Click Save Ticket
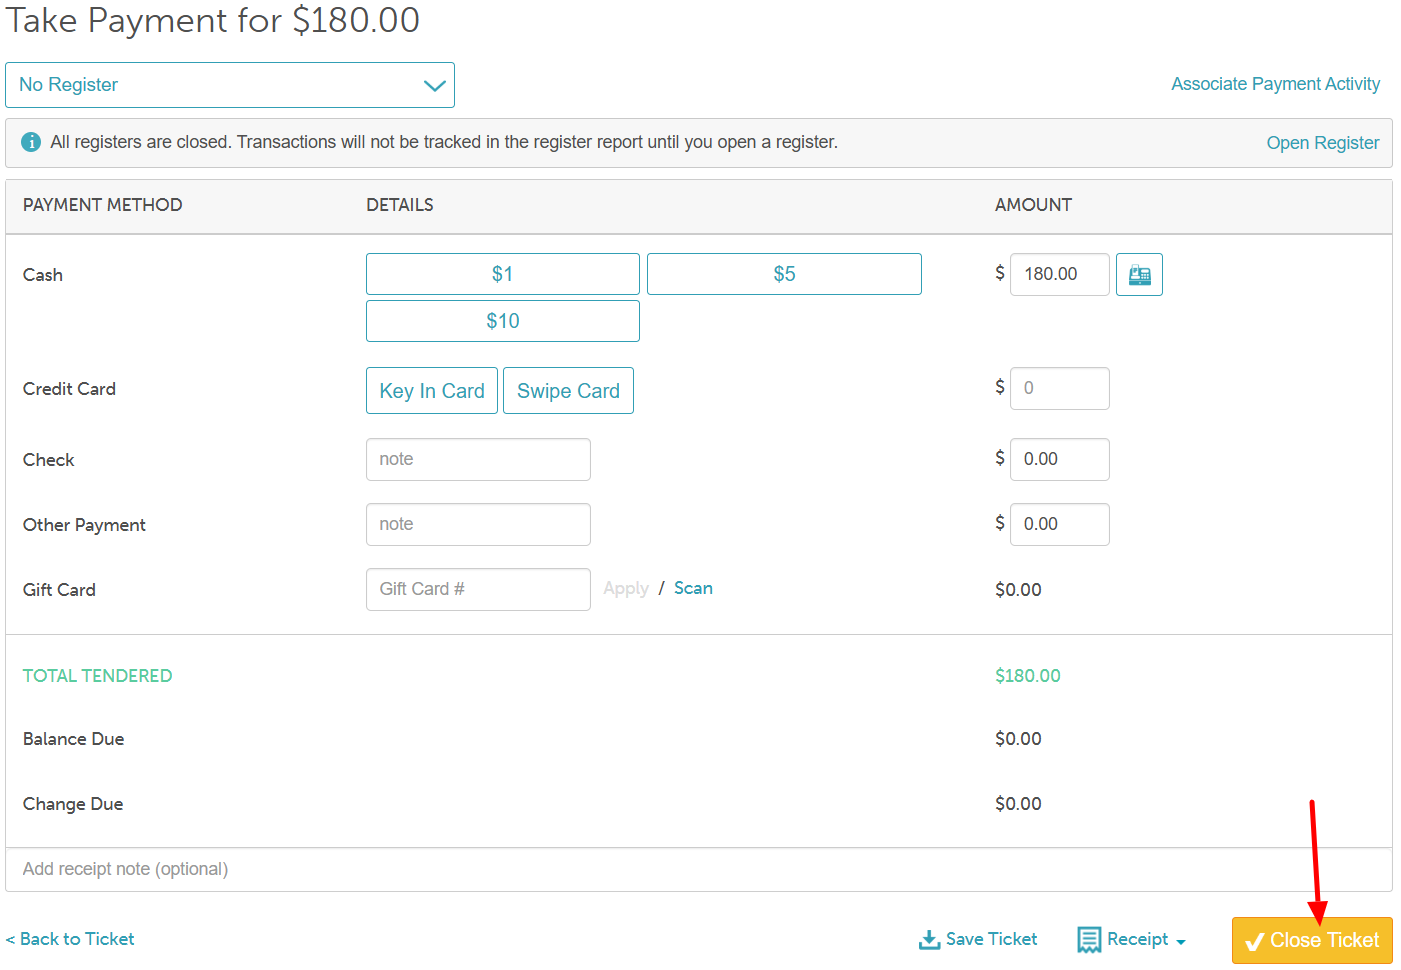 [978, 939]
